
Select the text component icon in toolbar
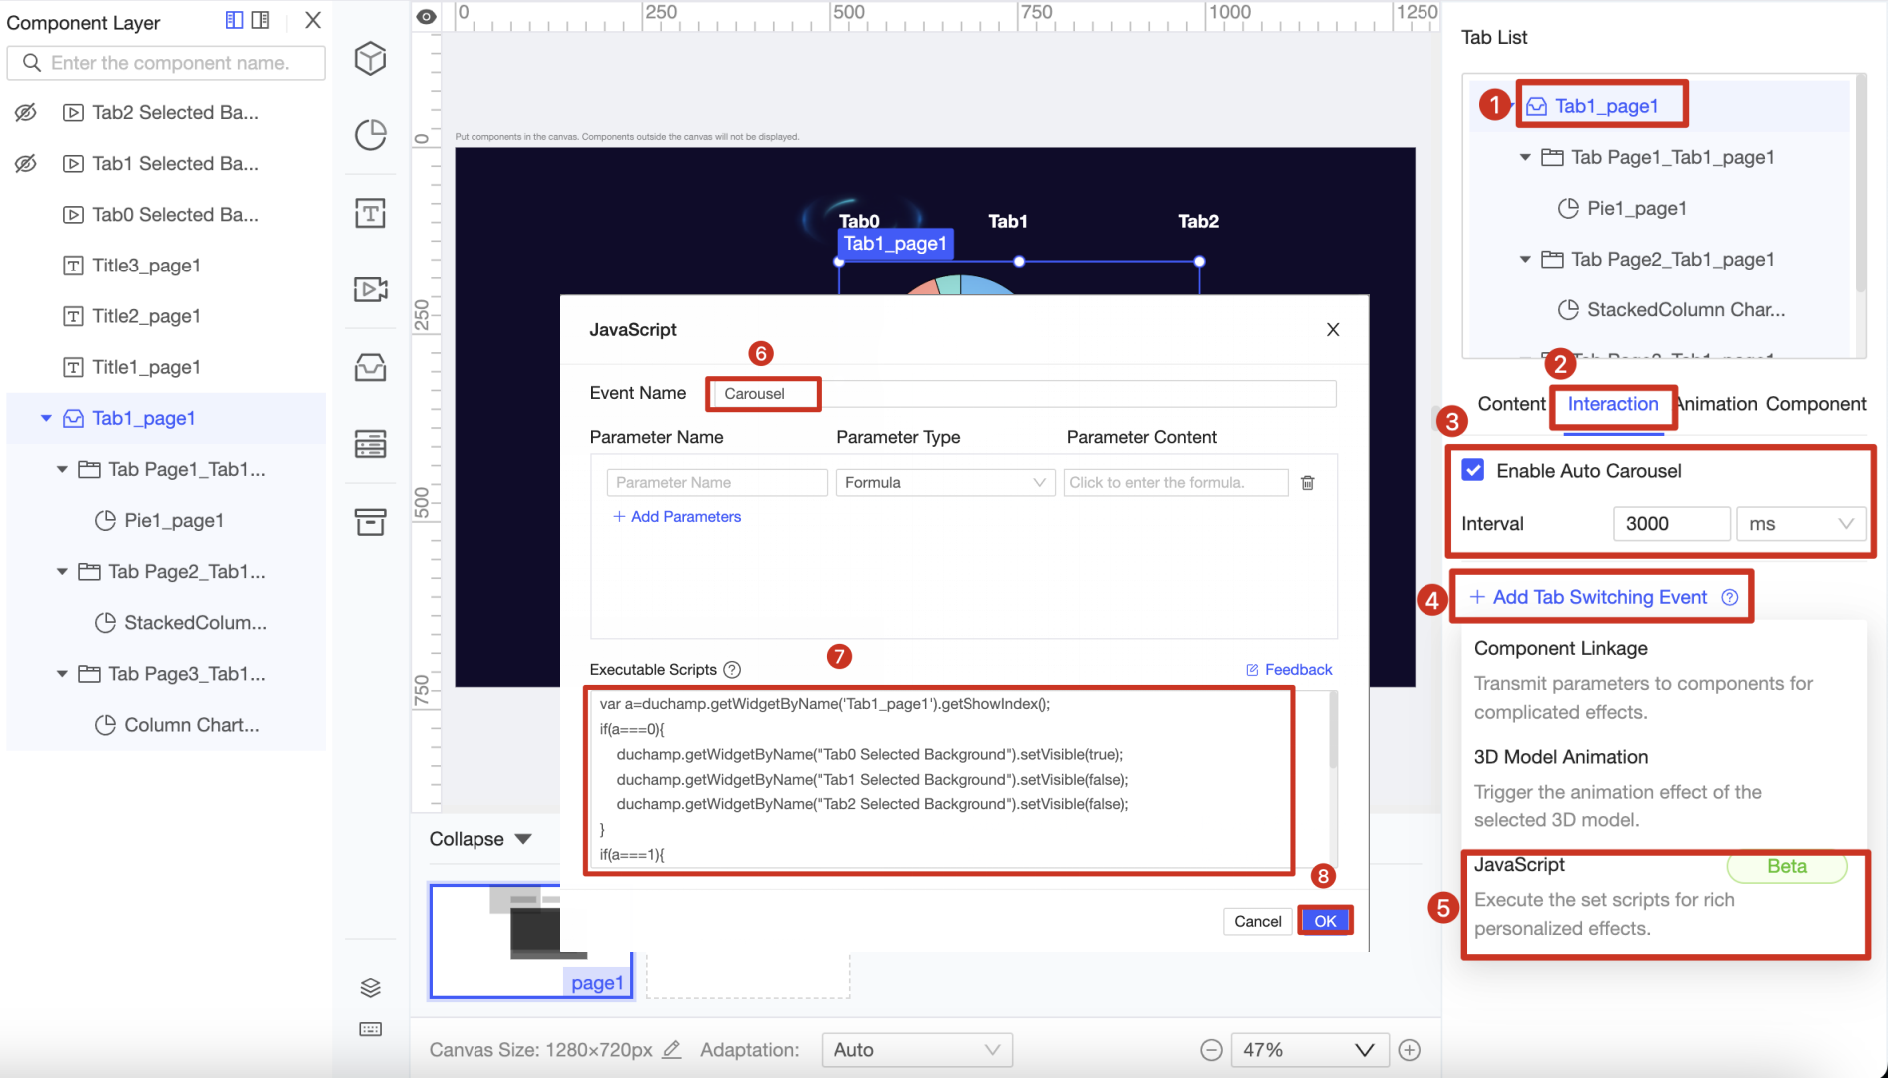(370, 213)
